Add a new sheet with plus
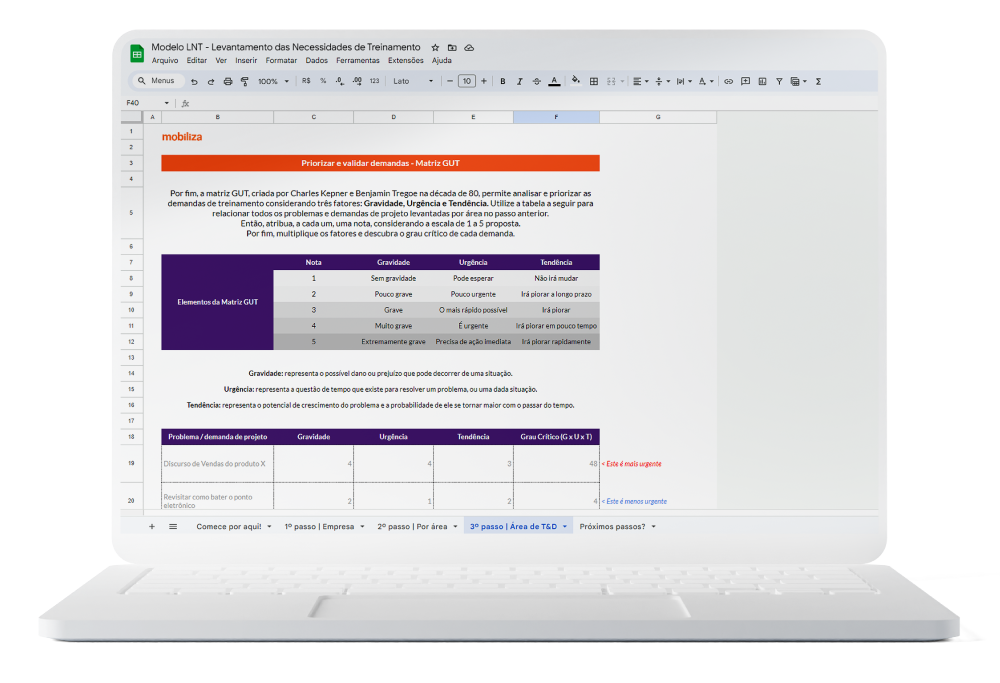 (x=152, y=527)
